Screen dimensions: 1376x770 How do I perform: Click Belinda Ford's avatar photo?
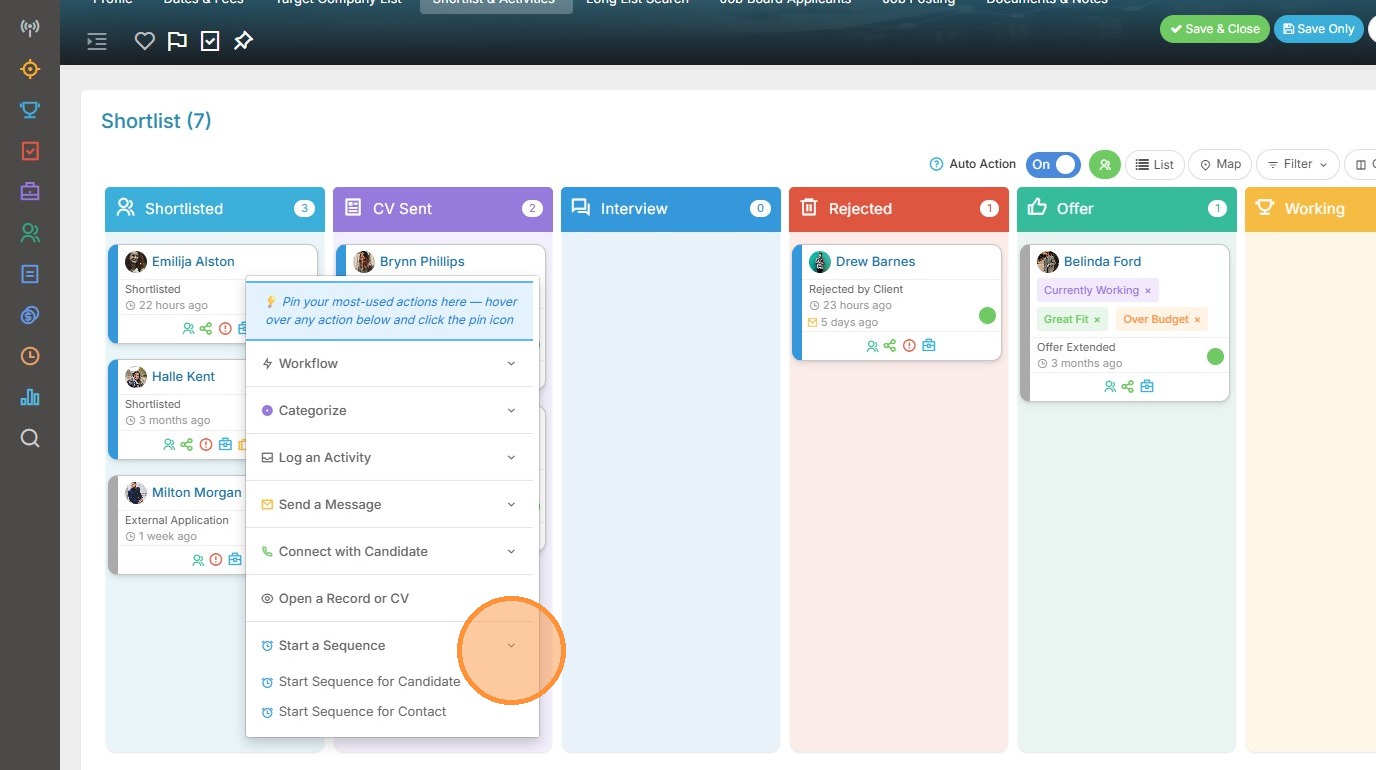1048,262
